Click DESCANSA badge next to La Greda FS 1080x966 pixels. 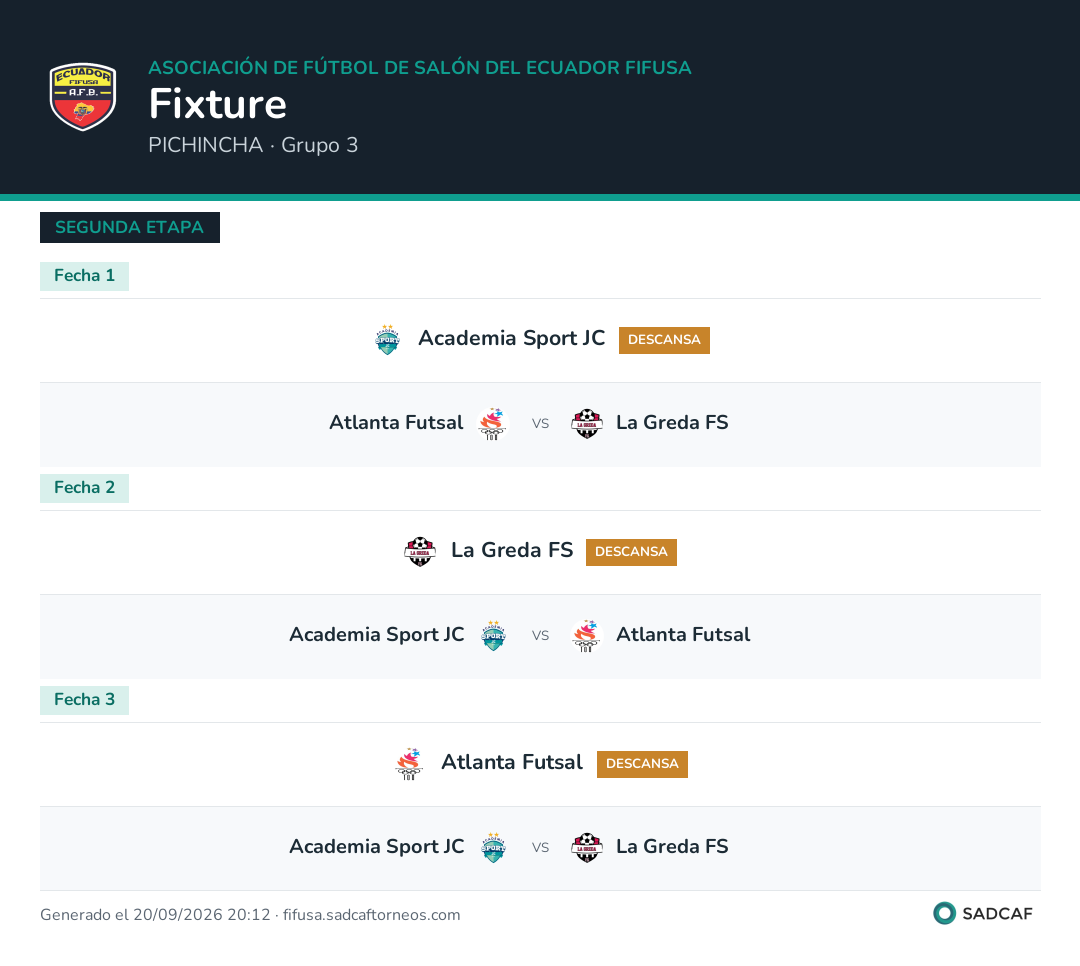631,553
